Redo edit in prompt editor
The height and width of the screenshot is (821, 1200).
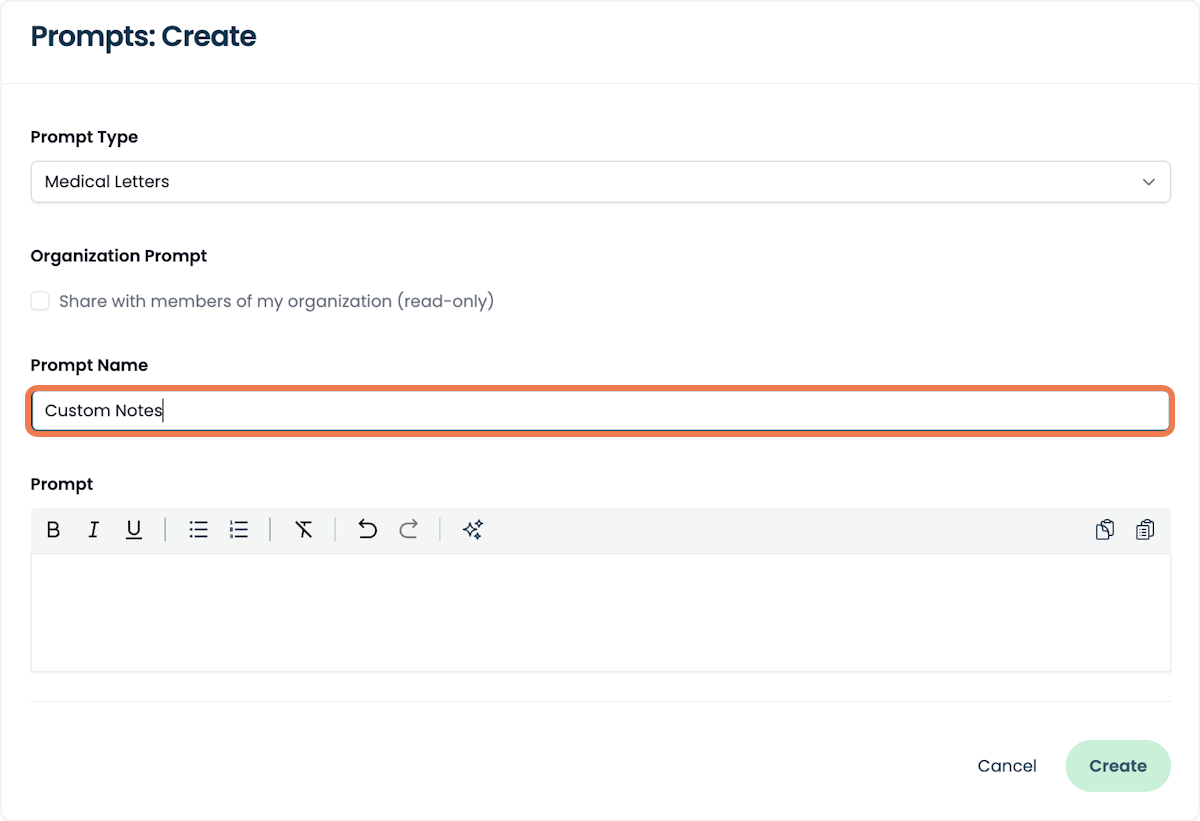[x=408, y=530]
